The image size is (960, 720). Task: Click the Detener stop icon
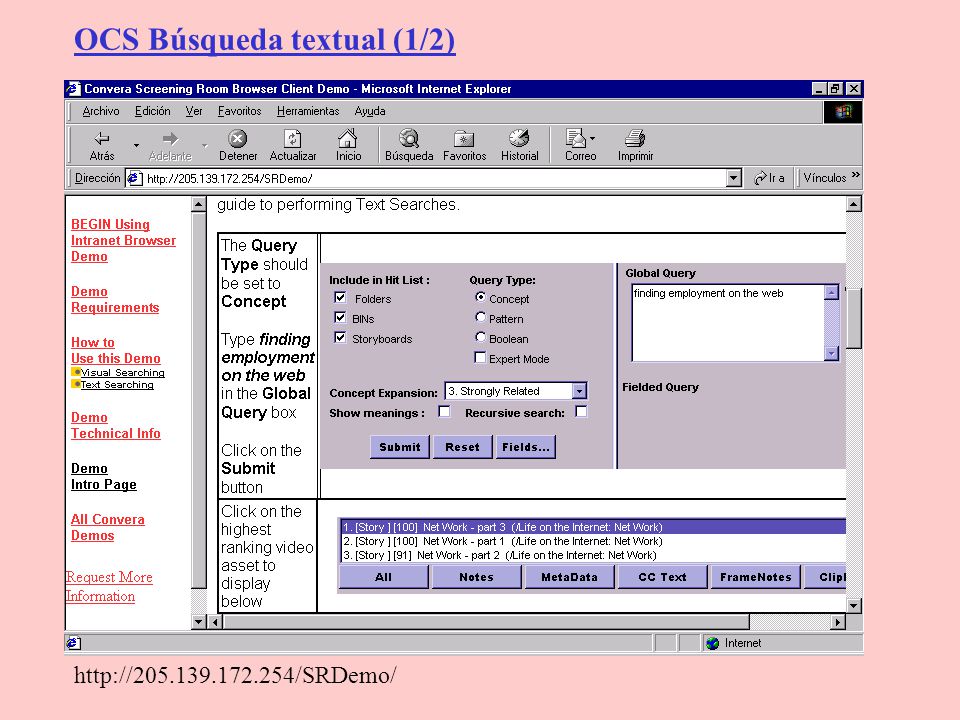(238, 138)
